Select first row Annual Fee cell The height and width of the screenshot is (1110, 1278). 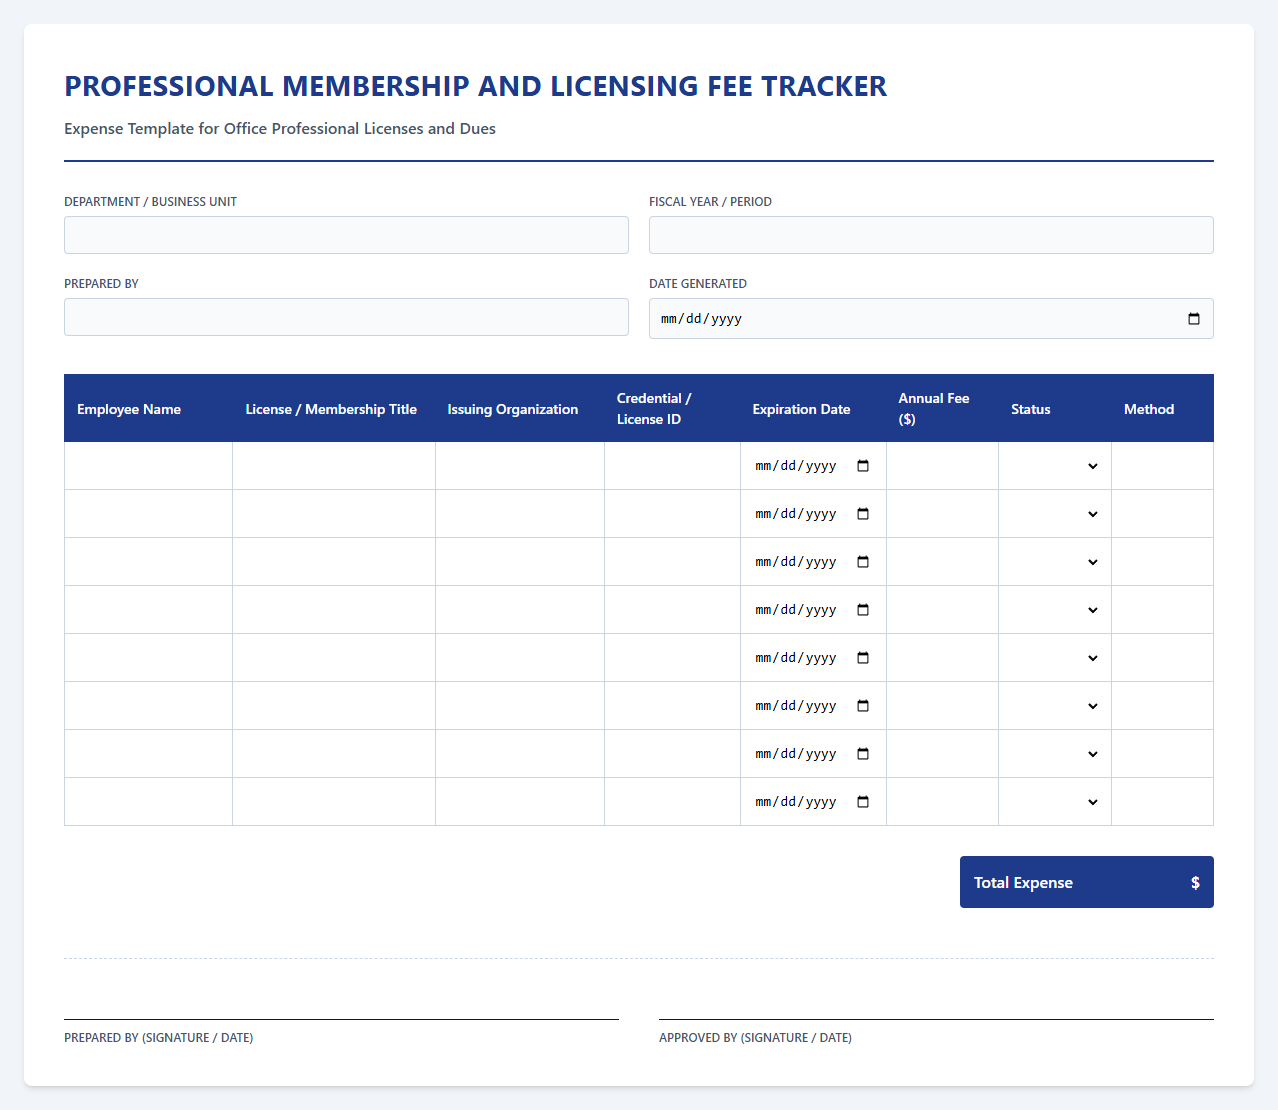click(x=942, y=466)
